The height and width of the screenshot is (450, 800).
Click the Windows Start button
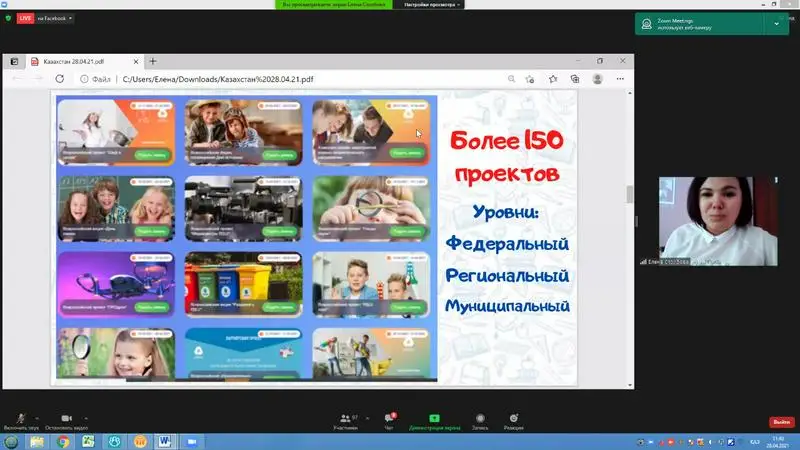pyautogui.click(x=11, y=441)
